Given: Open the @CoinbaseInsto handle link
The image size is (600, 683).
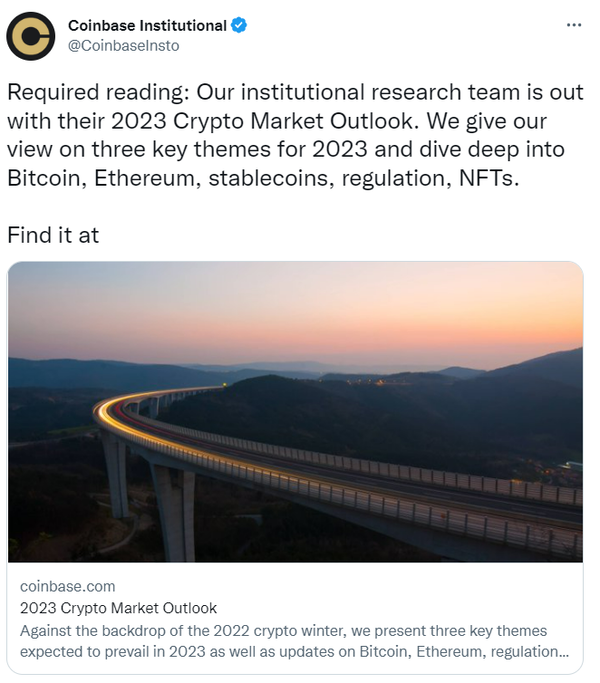Looking at the screenshot, I should pyautogui.click(x=123, y=46).
